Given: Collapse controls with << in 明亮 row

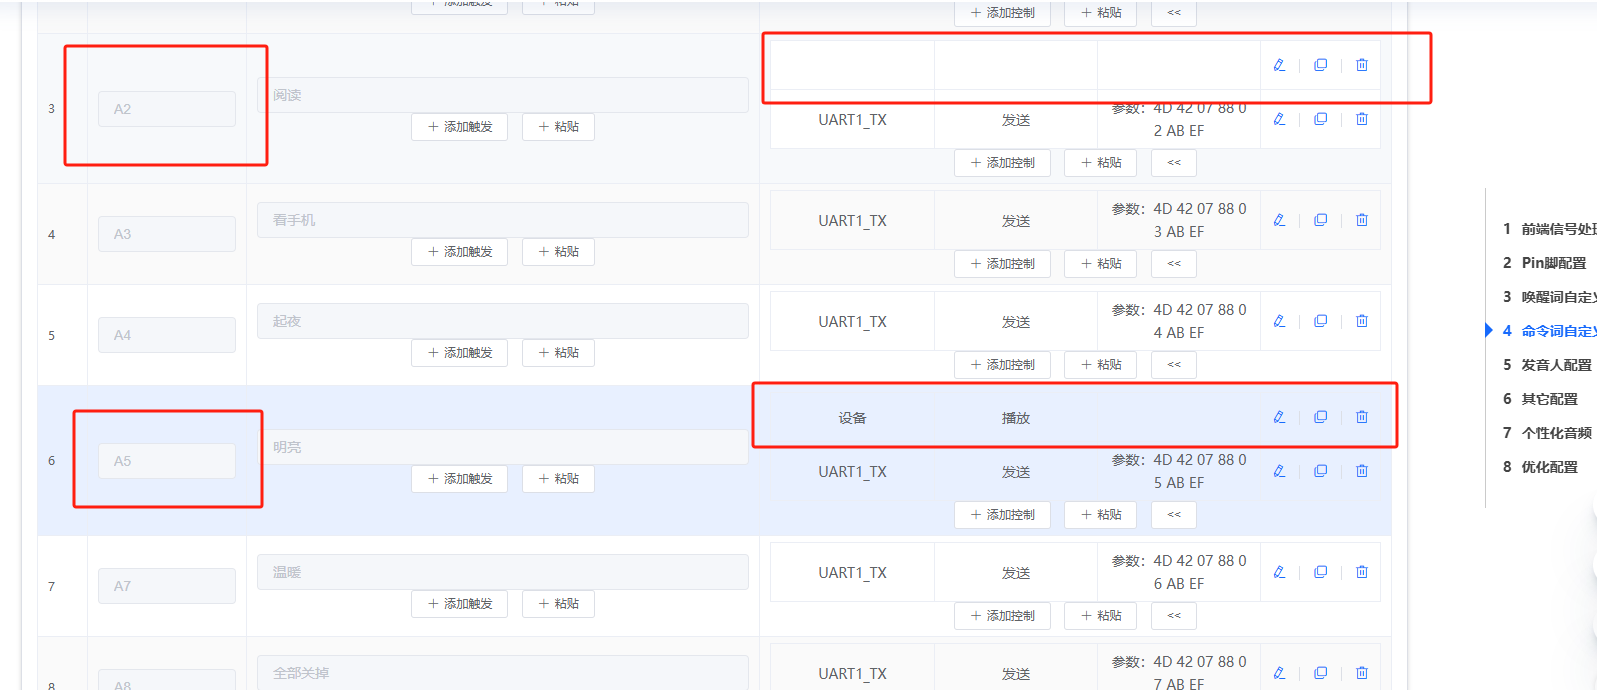Looking at the screenshot, I should pyautogui.click(x=1174, y=515).
